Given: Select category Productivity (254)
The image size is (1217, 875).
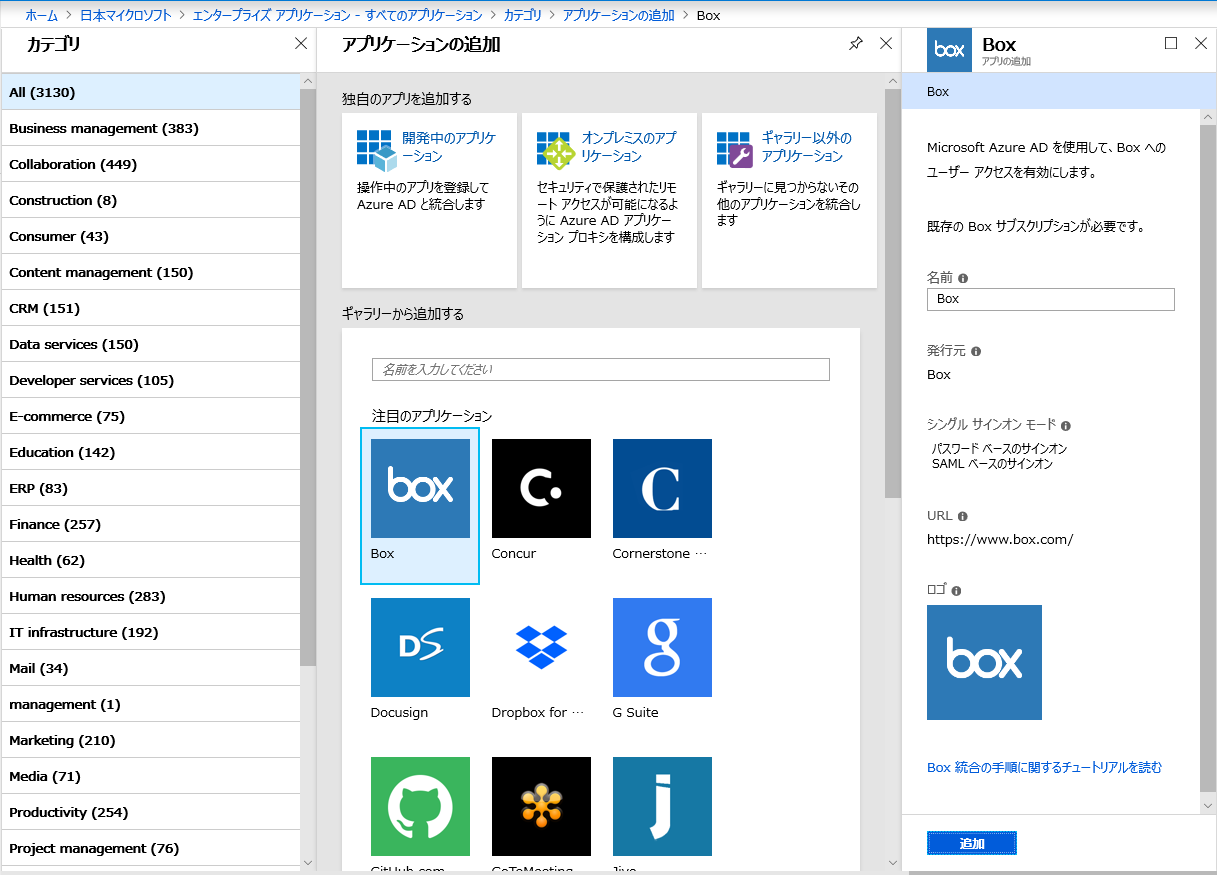Looking at the screenshot, I should (151, 812).
